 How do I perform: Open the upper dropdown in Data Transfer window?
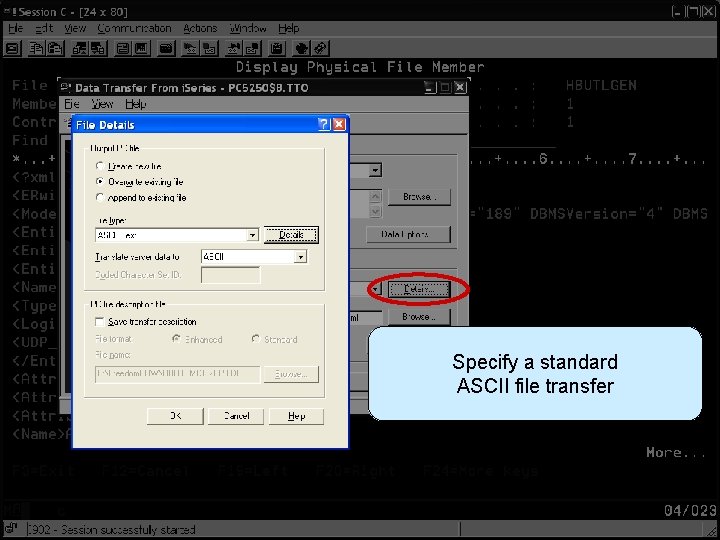(375, 170)
